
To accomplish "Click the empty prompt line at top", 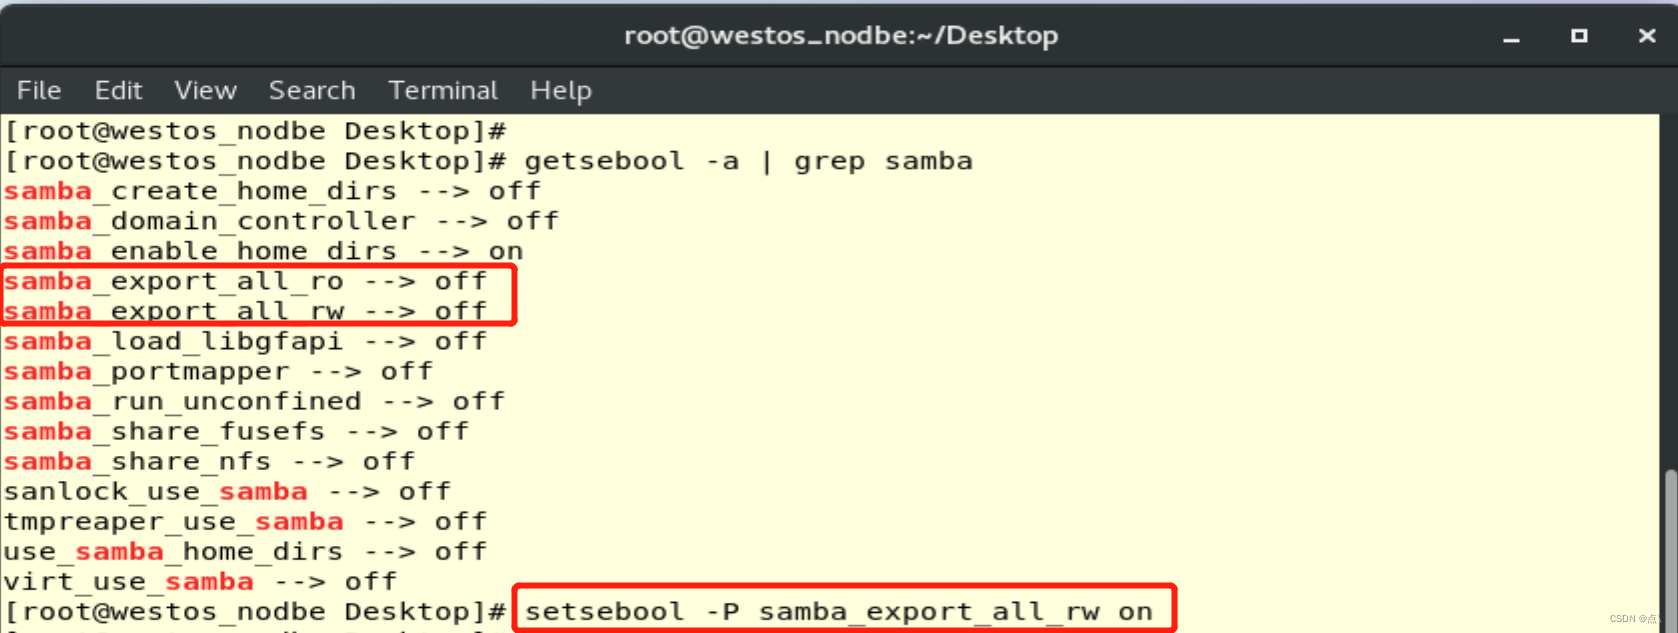I will [x=258, y=130].
